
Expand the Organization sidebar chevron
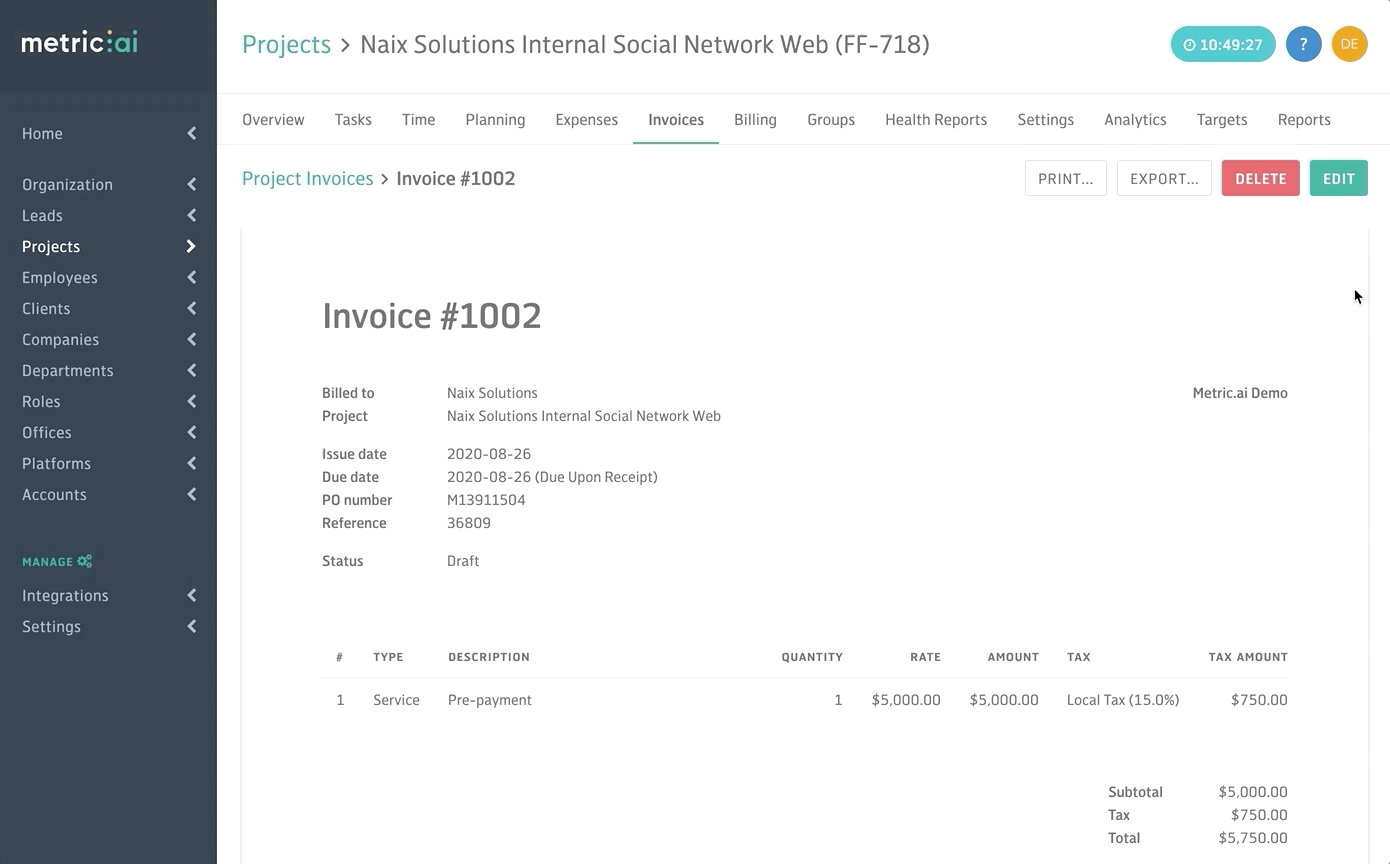click(x=191, y=184)
